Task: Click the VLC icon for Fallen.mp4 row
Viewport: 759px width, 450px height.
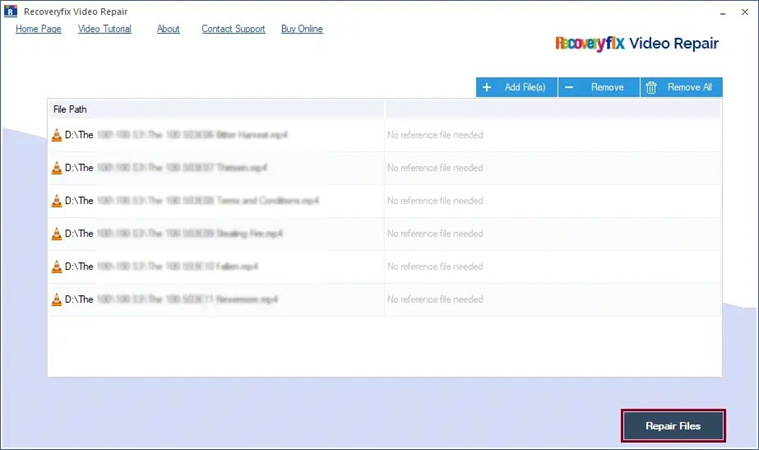Action: click(56, 267)
